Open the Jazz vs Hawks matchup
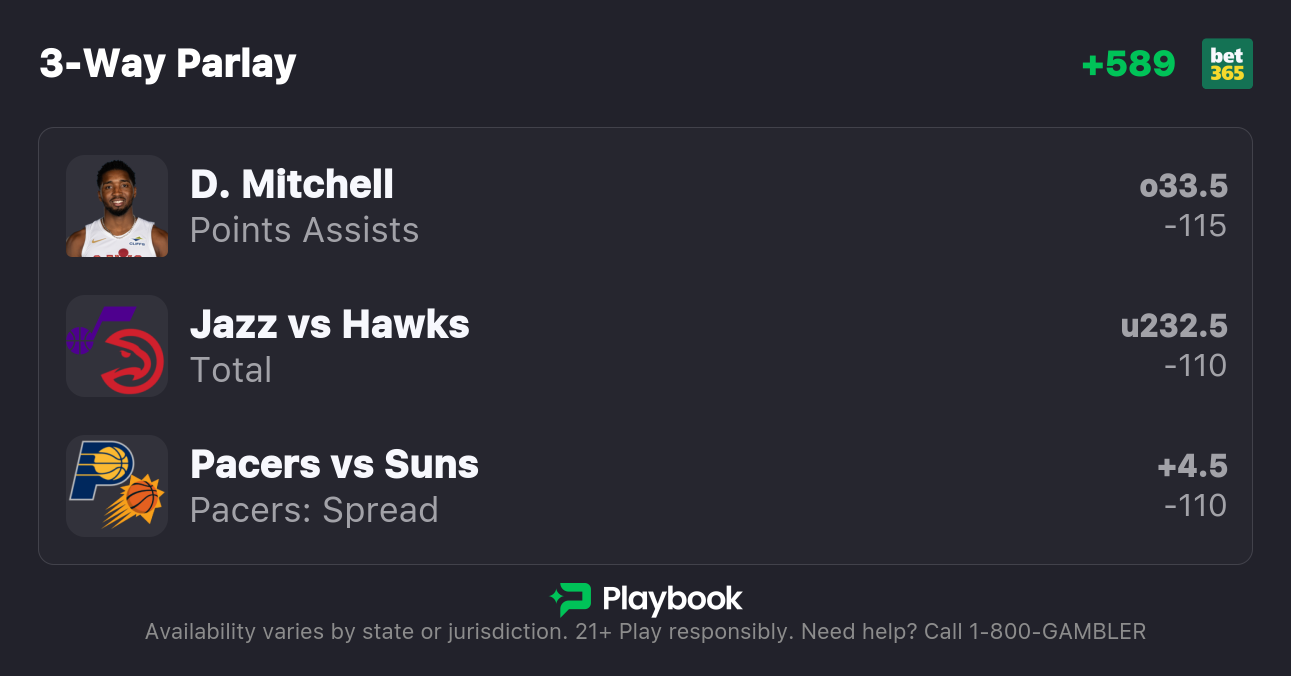1291x676 pixels. coord(330,324)
